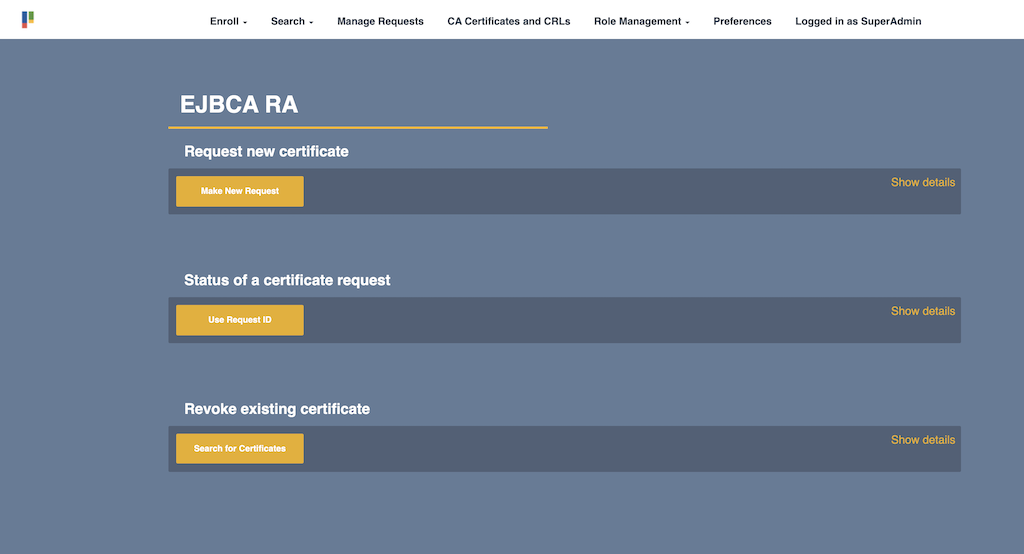This screenshot has height=554, width=1024.
Task: Click the EJBCA RA page title
Action: [239, 105]
